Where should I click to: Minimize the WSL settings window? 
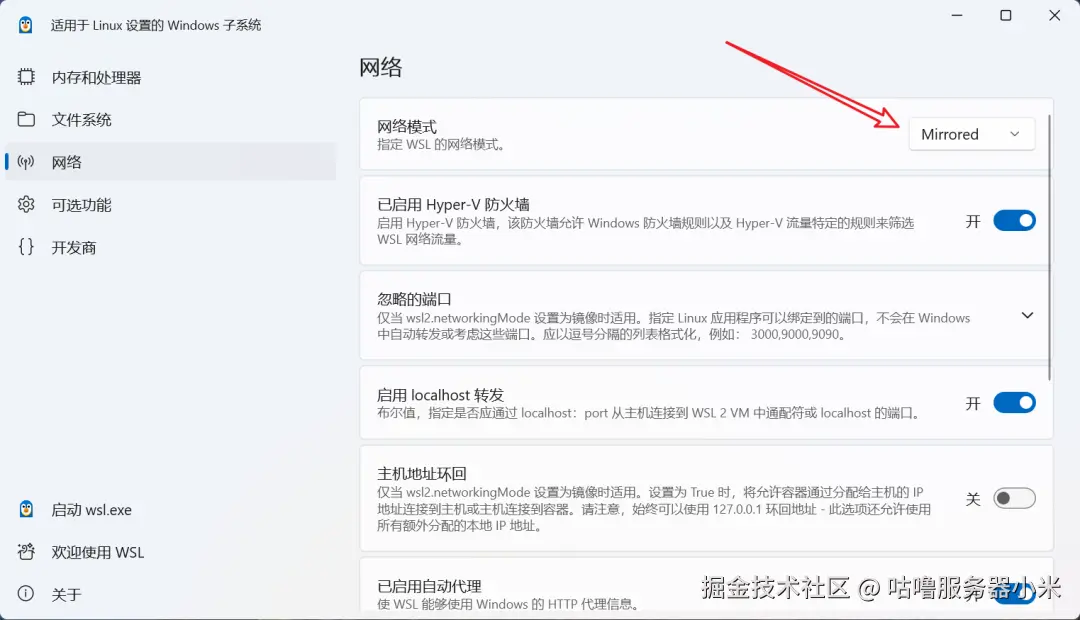tap(957, 15)
